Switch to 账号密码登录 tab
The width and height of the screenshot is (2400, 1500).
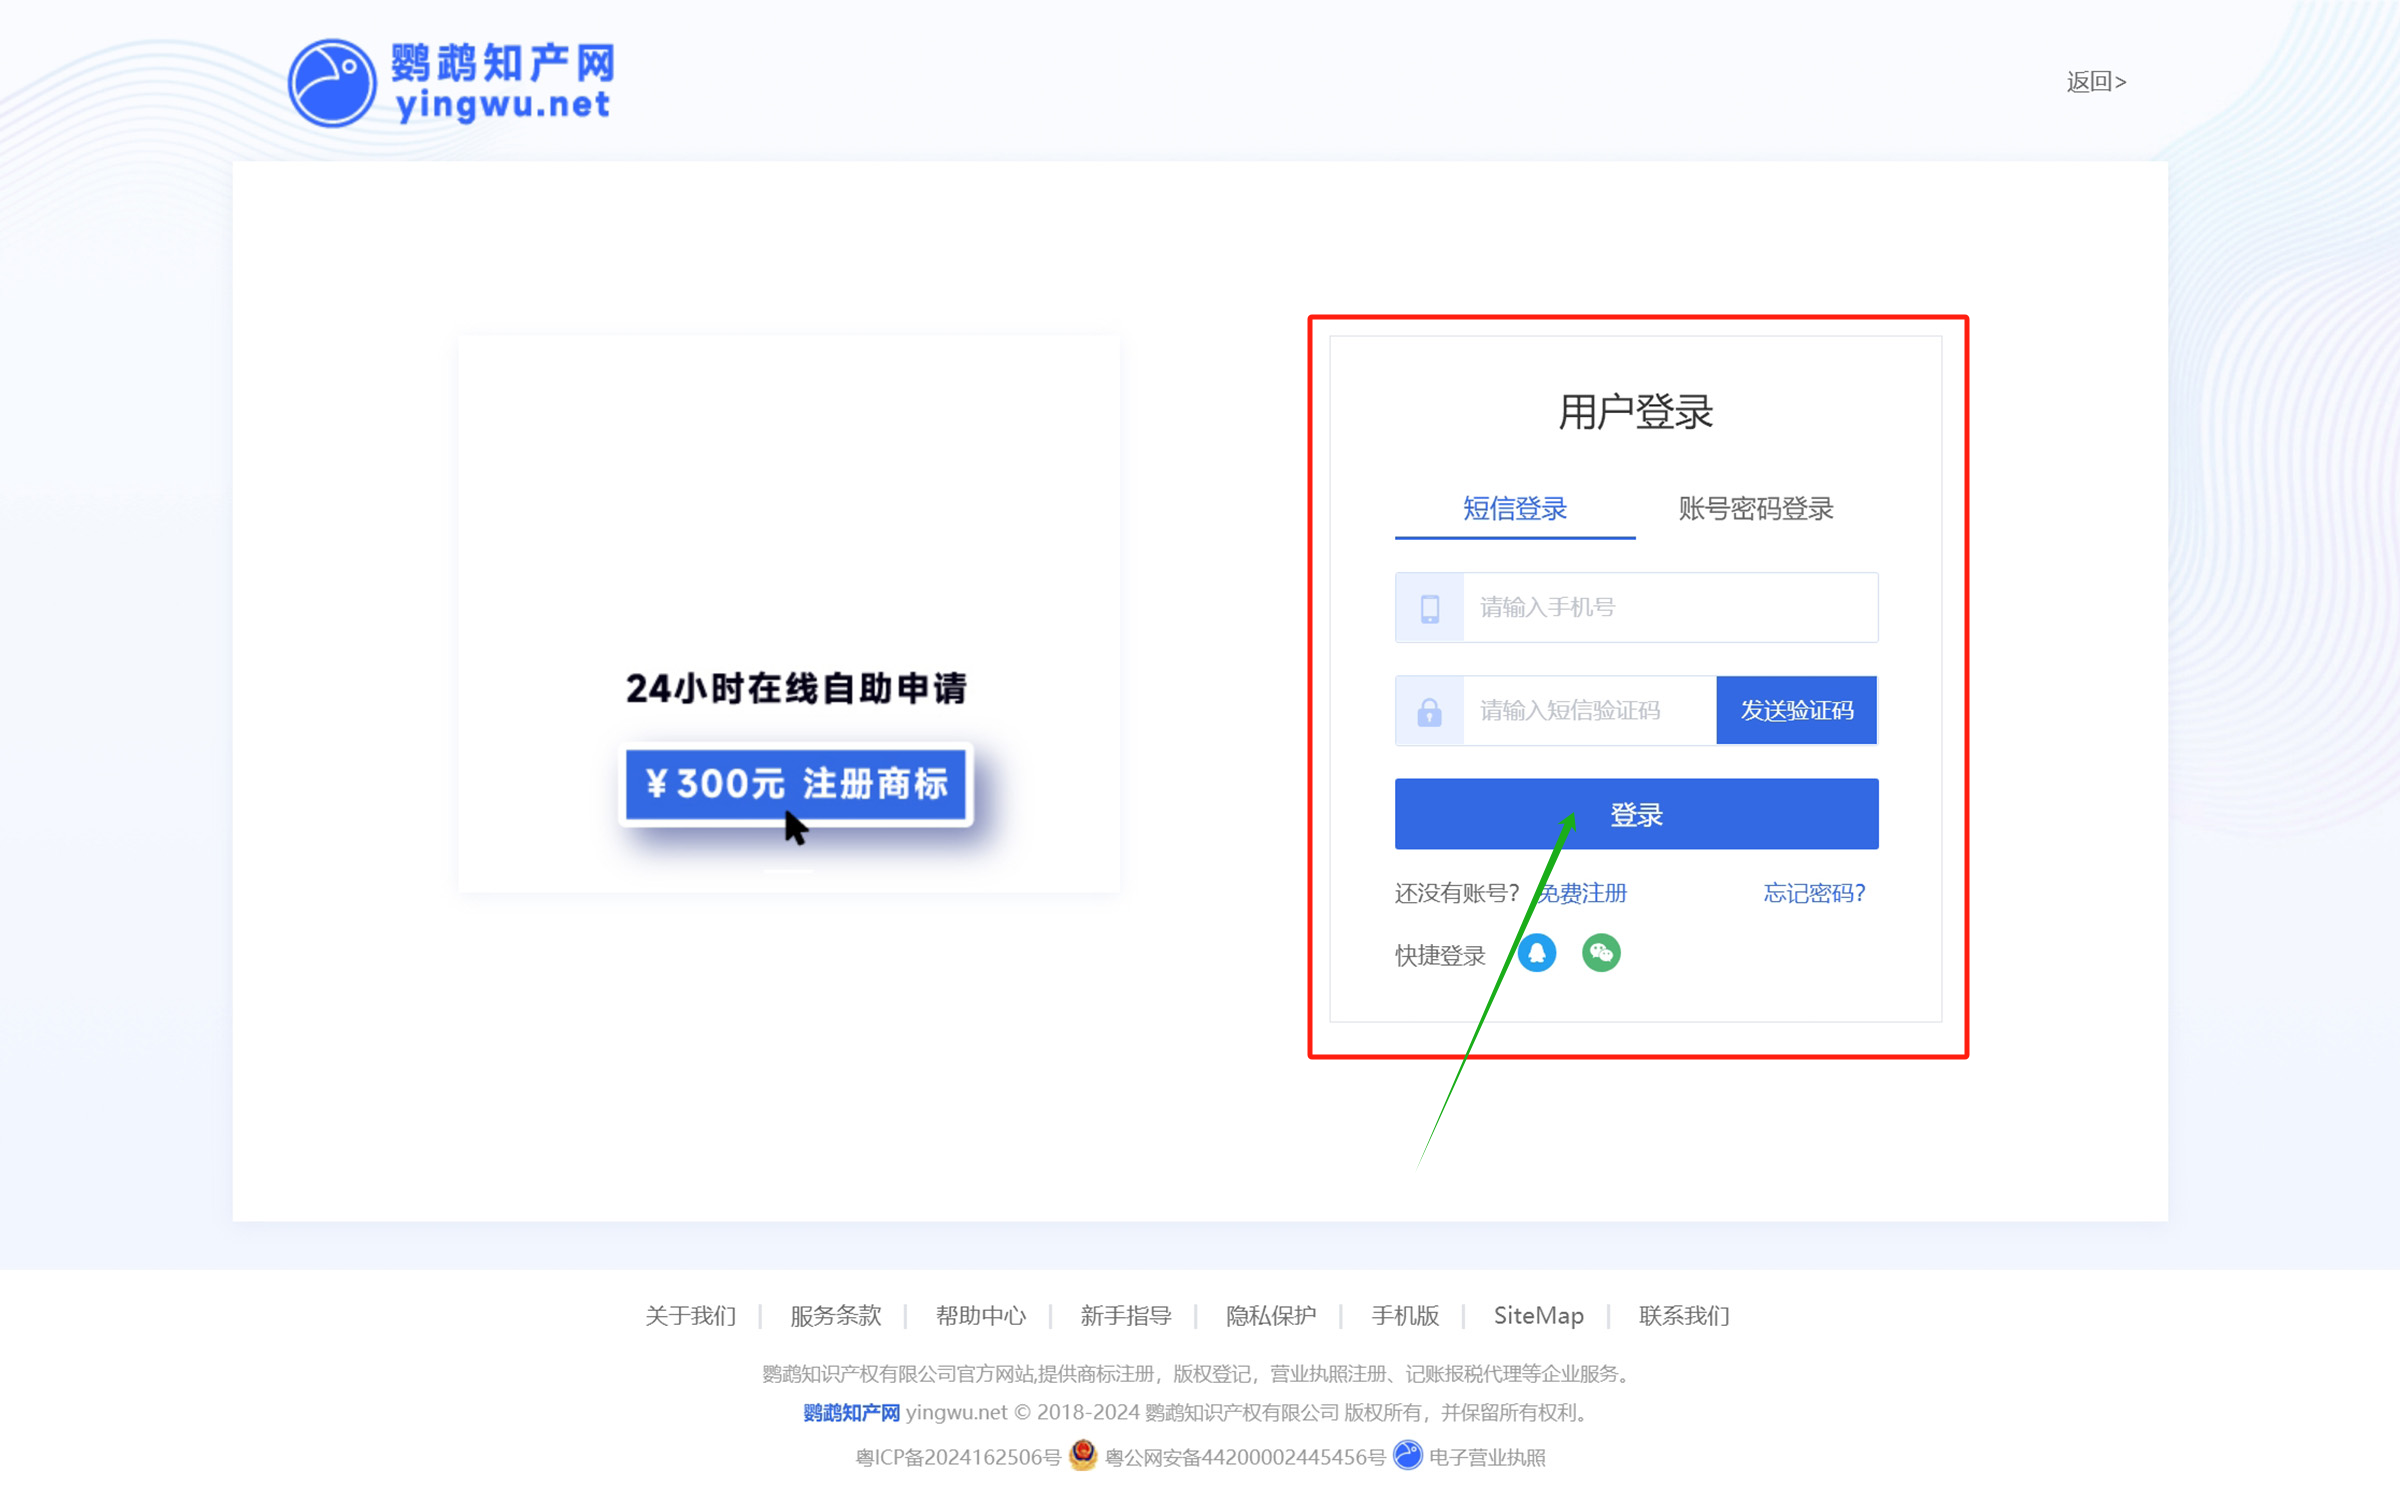click(1756, 509)
